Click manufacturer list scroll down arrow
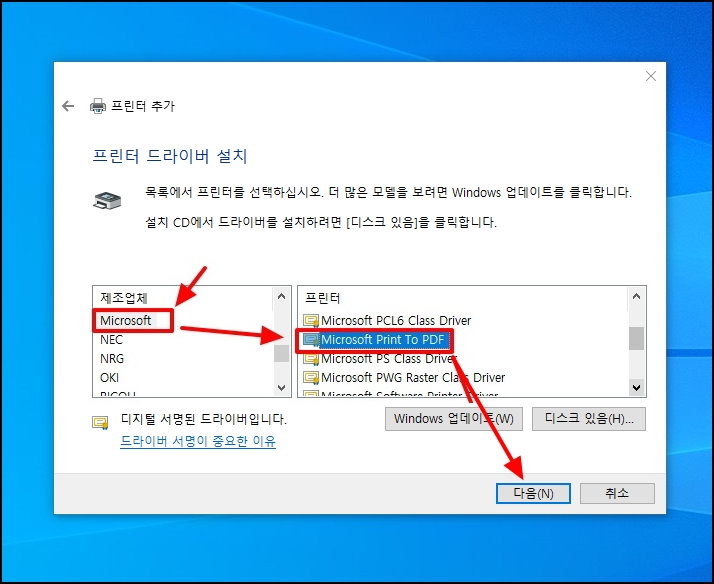Image resolution: width=714 pixels, height=584 pixels. (281, 388)
